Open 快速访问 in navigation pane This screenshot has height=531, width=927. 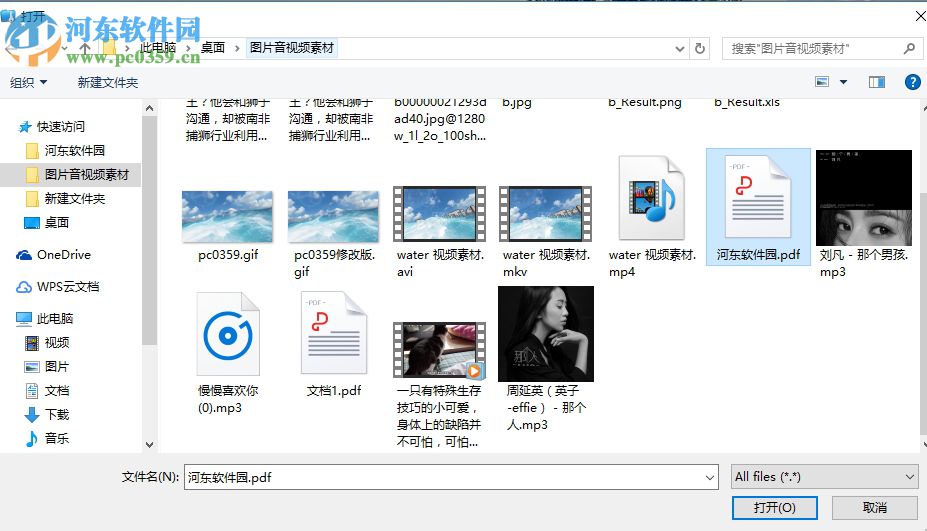pos(60,127)
